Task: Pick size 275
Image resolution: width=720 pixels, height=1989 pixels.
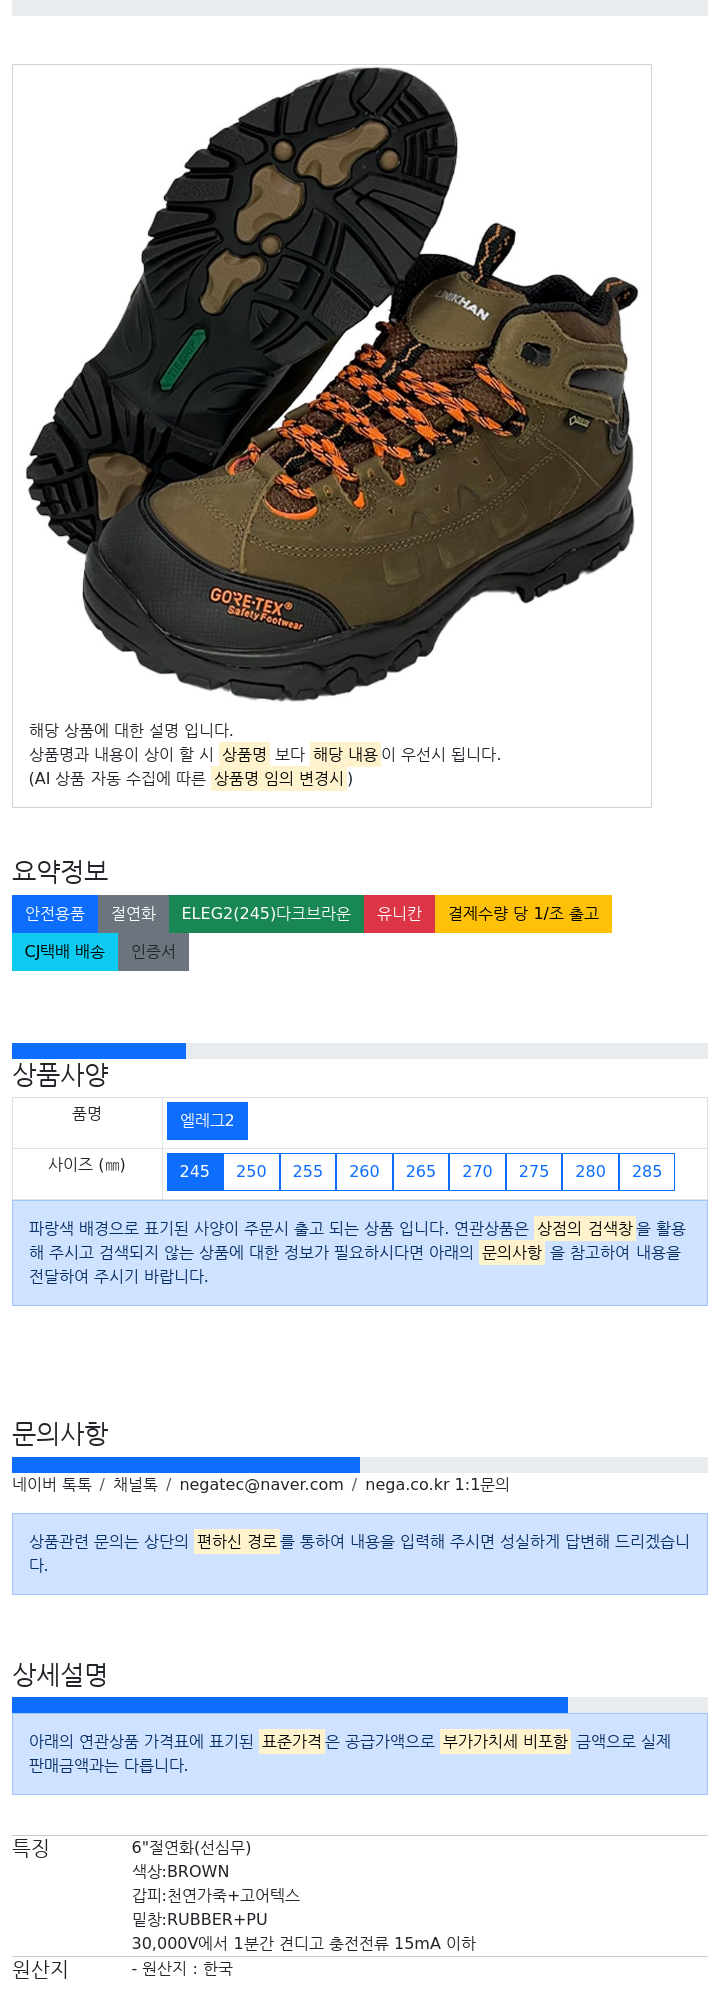Action: [x=534, y=1171]
